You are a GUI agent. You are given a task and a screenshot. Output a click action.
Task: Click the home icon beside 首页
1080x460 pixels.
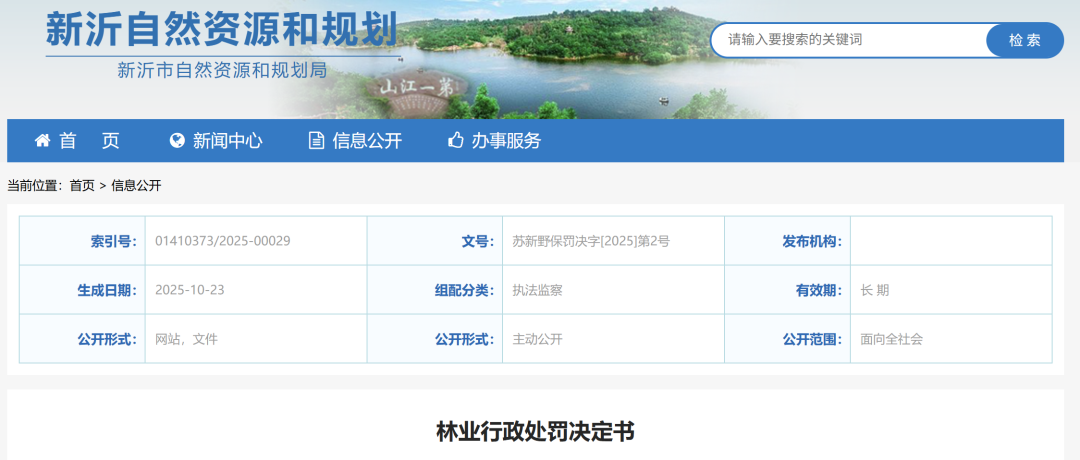43,140
